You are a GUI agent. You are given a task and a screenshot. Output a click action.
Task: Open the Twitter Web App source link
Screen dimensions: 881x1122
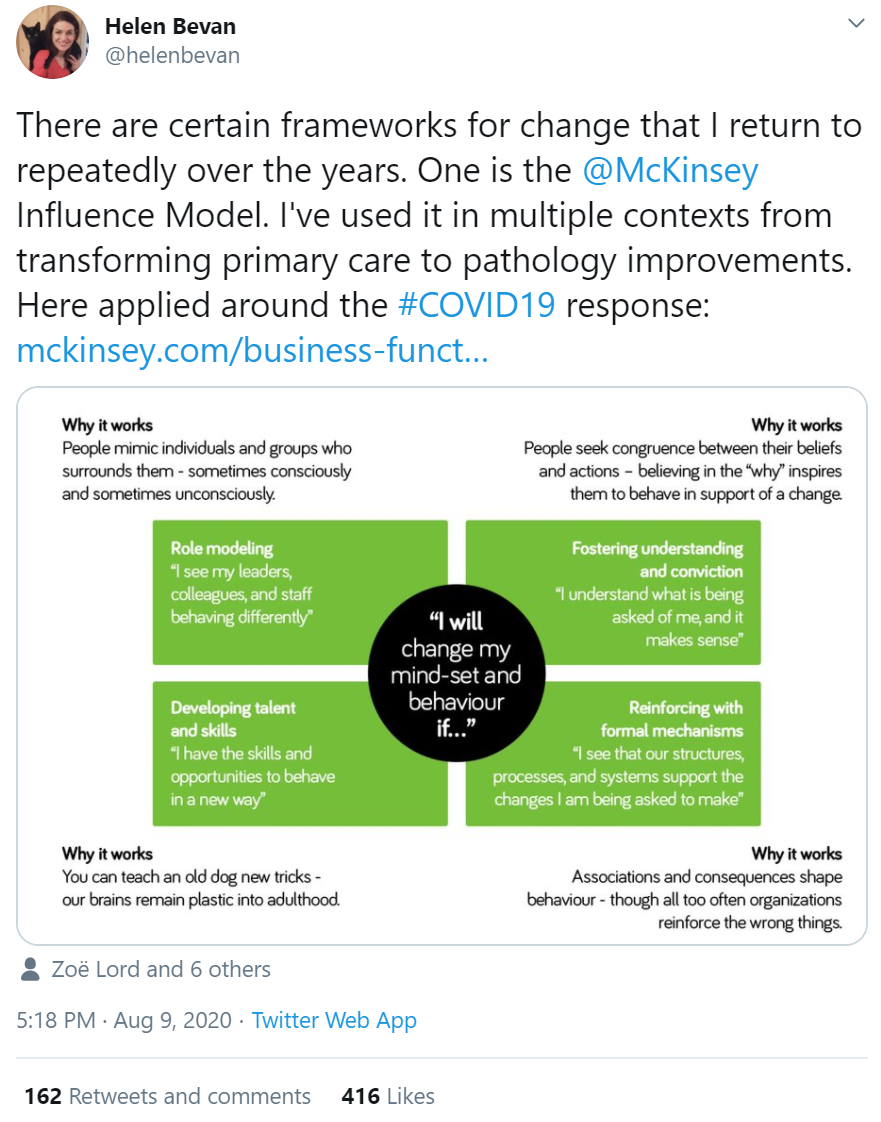coord(334,1020)
